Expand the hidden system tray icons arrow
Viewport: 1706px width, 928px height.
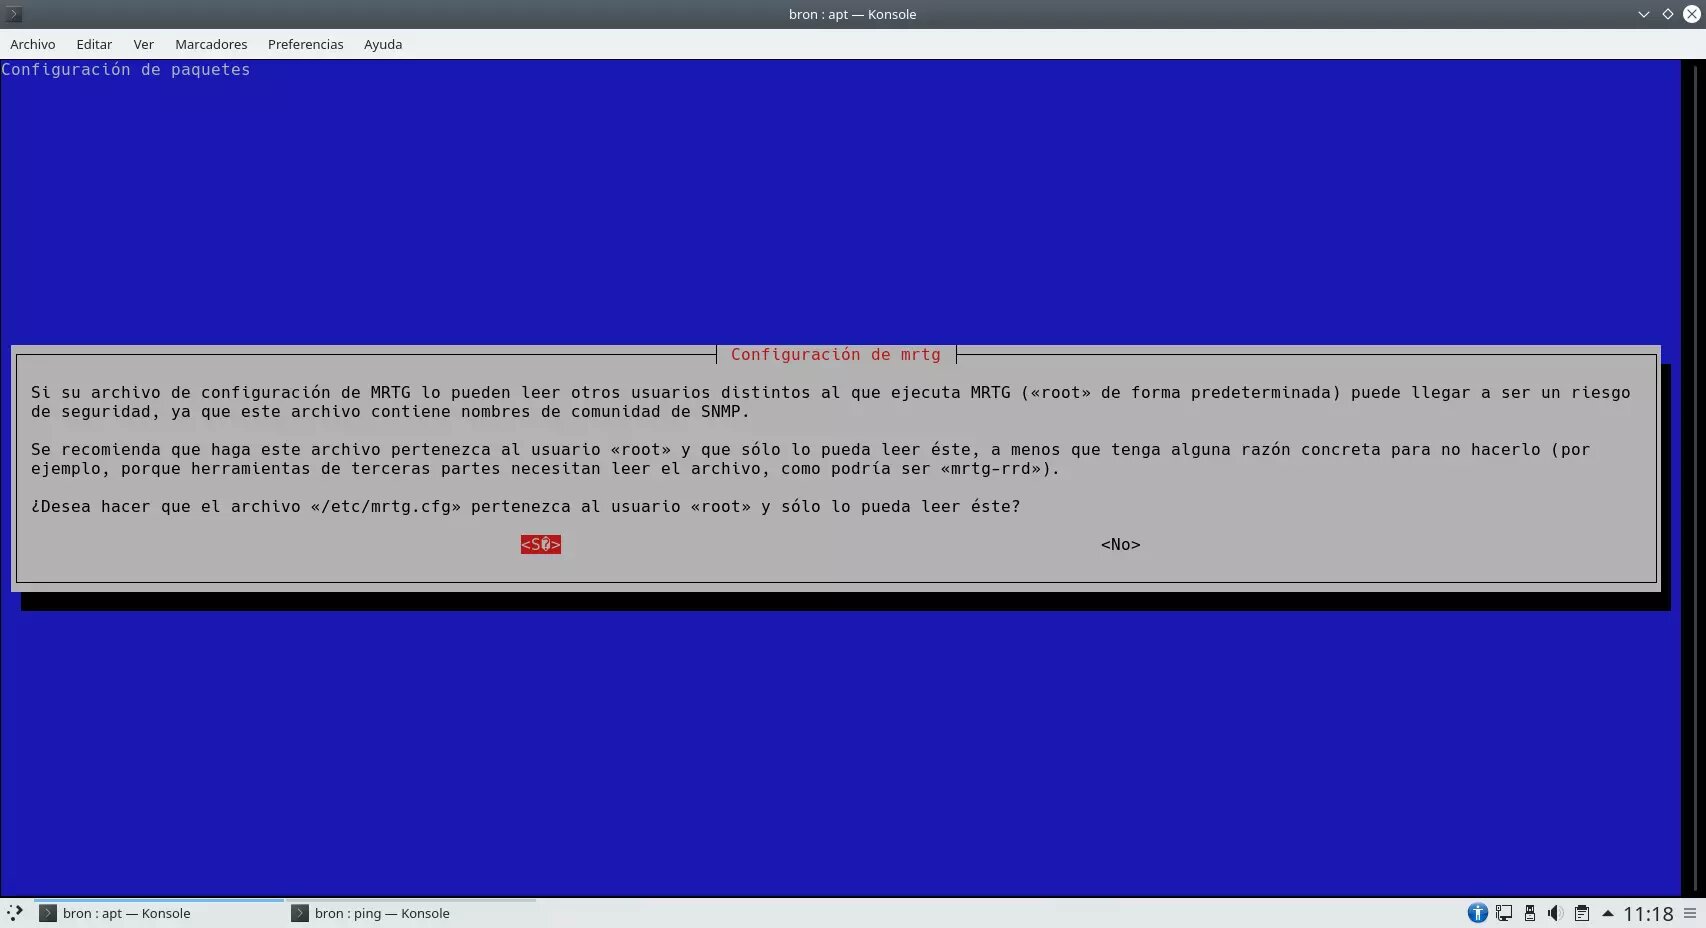coord(1607,913)
